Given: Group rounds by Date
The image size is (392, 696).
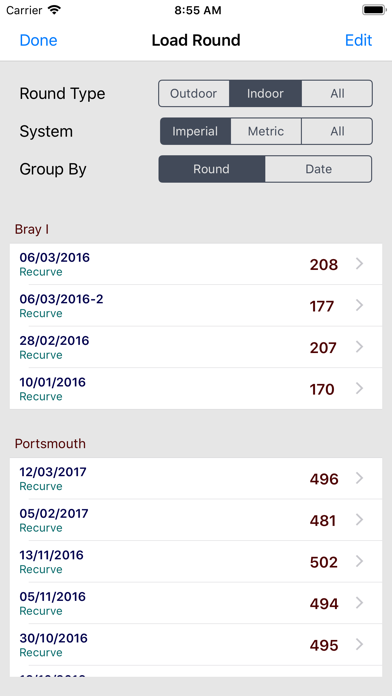Looking at the screenshot, I should pyautogui.click(x=318, y=169).
